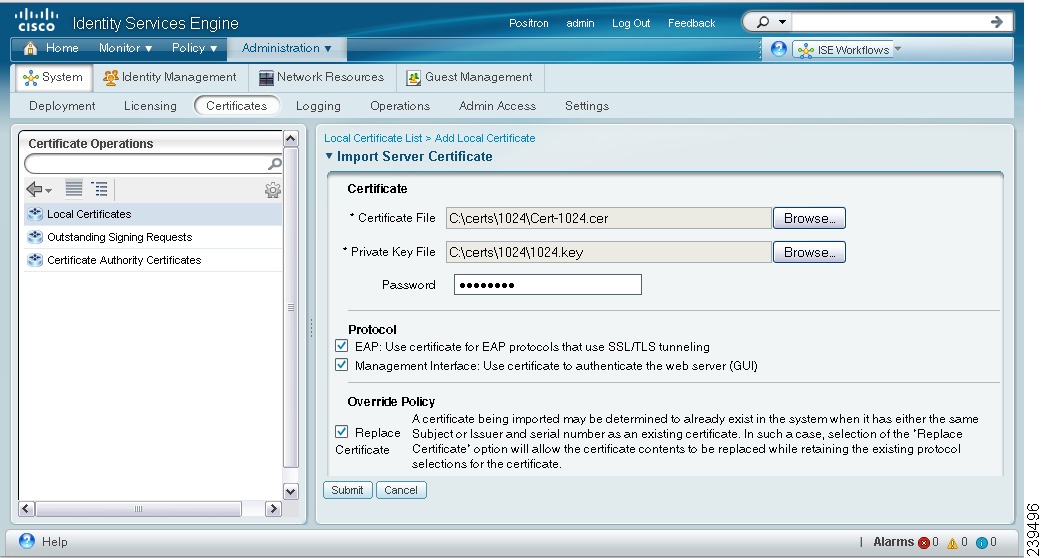This screenshot has width=1044, height=558.
Task: Click the ISE Workflows icon
Action: pos(806,50)
